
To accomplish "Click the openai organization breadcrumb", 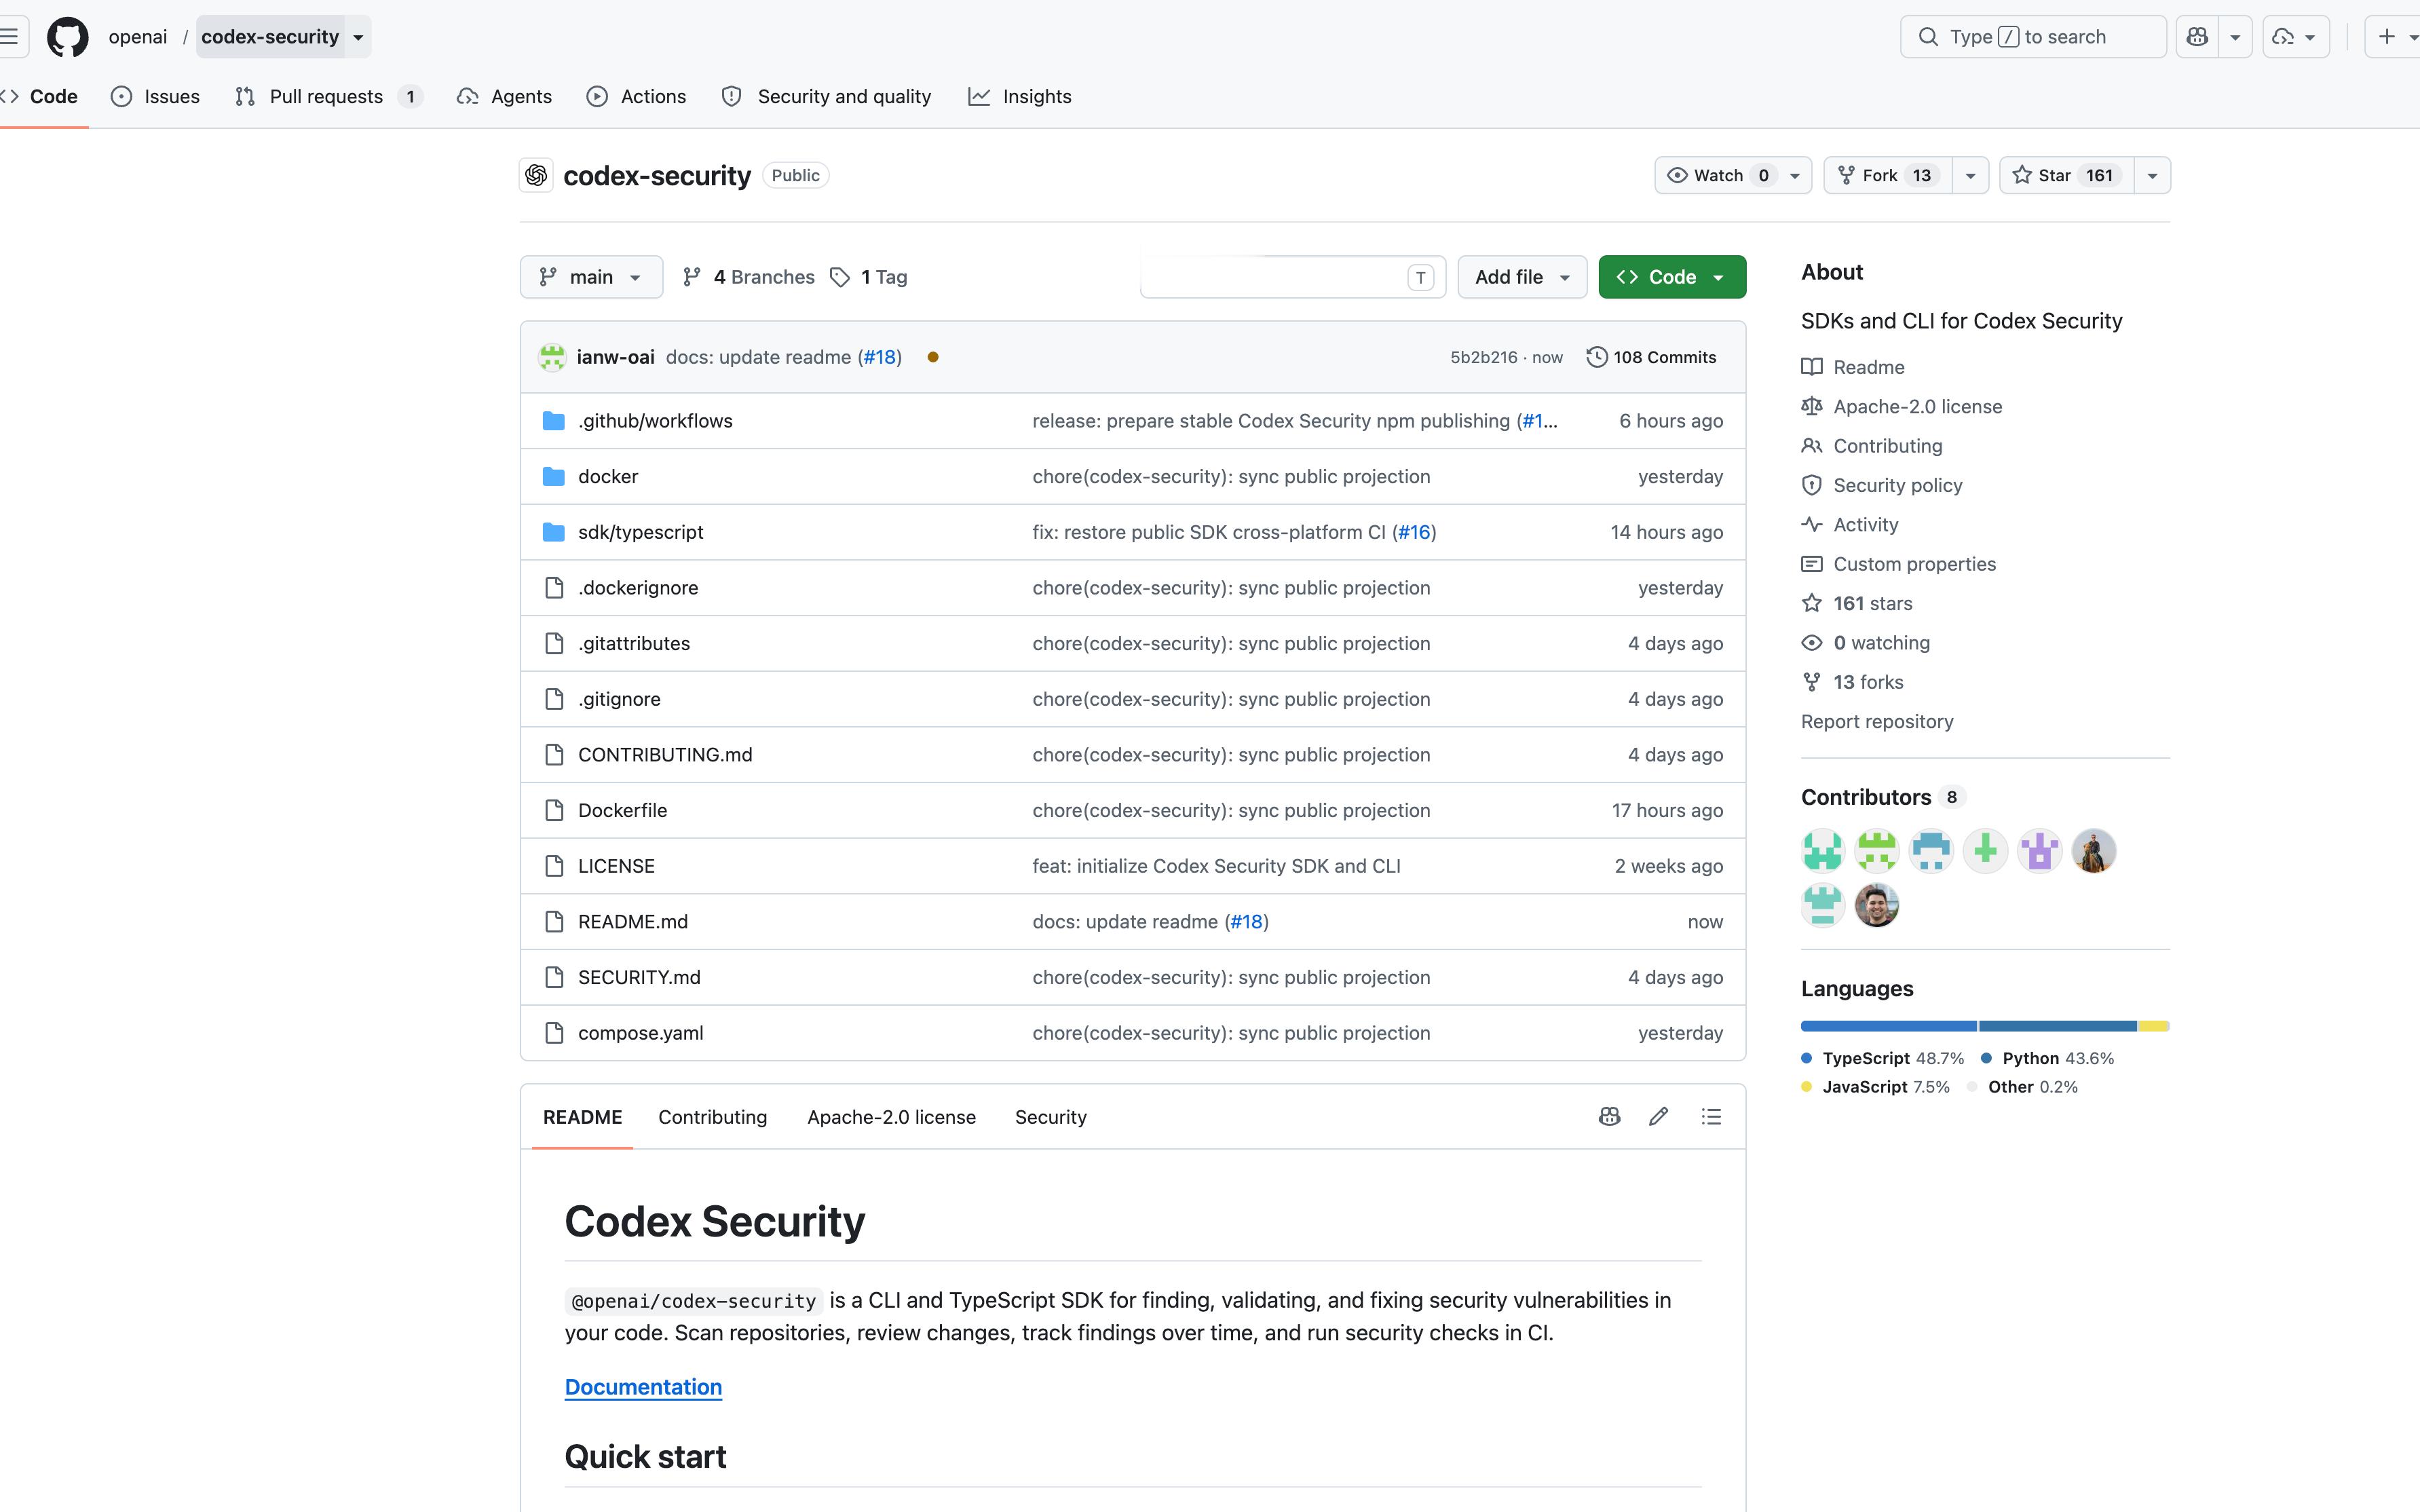I will (138, 37).
